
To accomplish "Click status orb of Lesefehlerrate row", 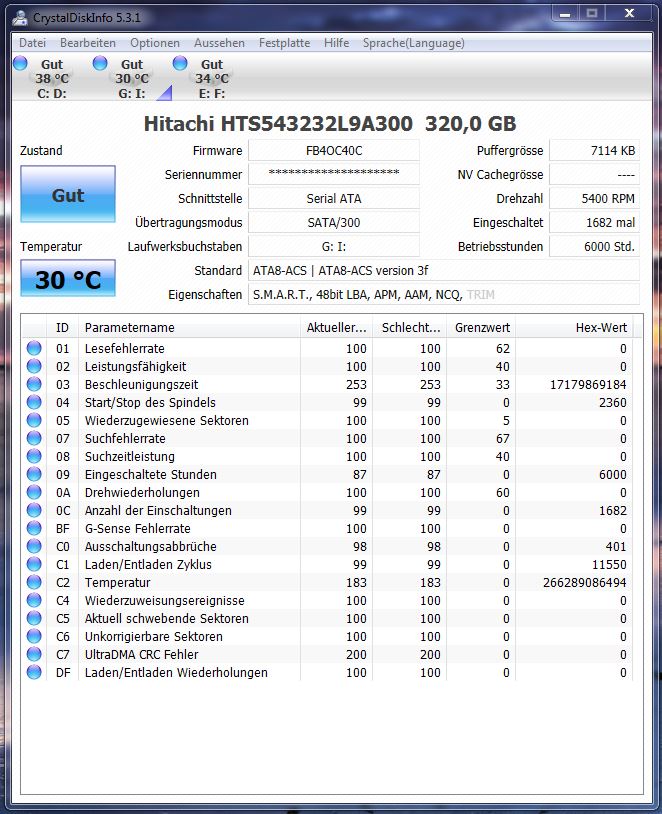I will pos(34,348).
